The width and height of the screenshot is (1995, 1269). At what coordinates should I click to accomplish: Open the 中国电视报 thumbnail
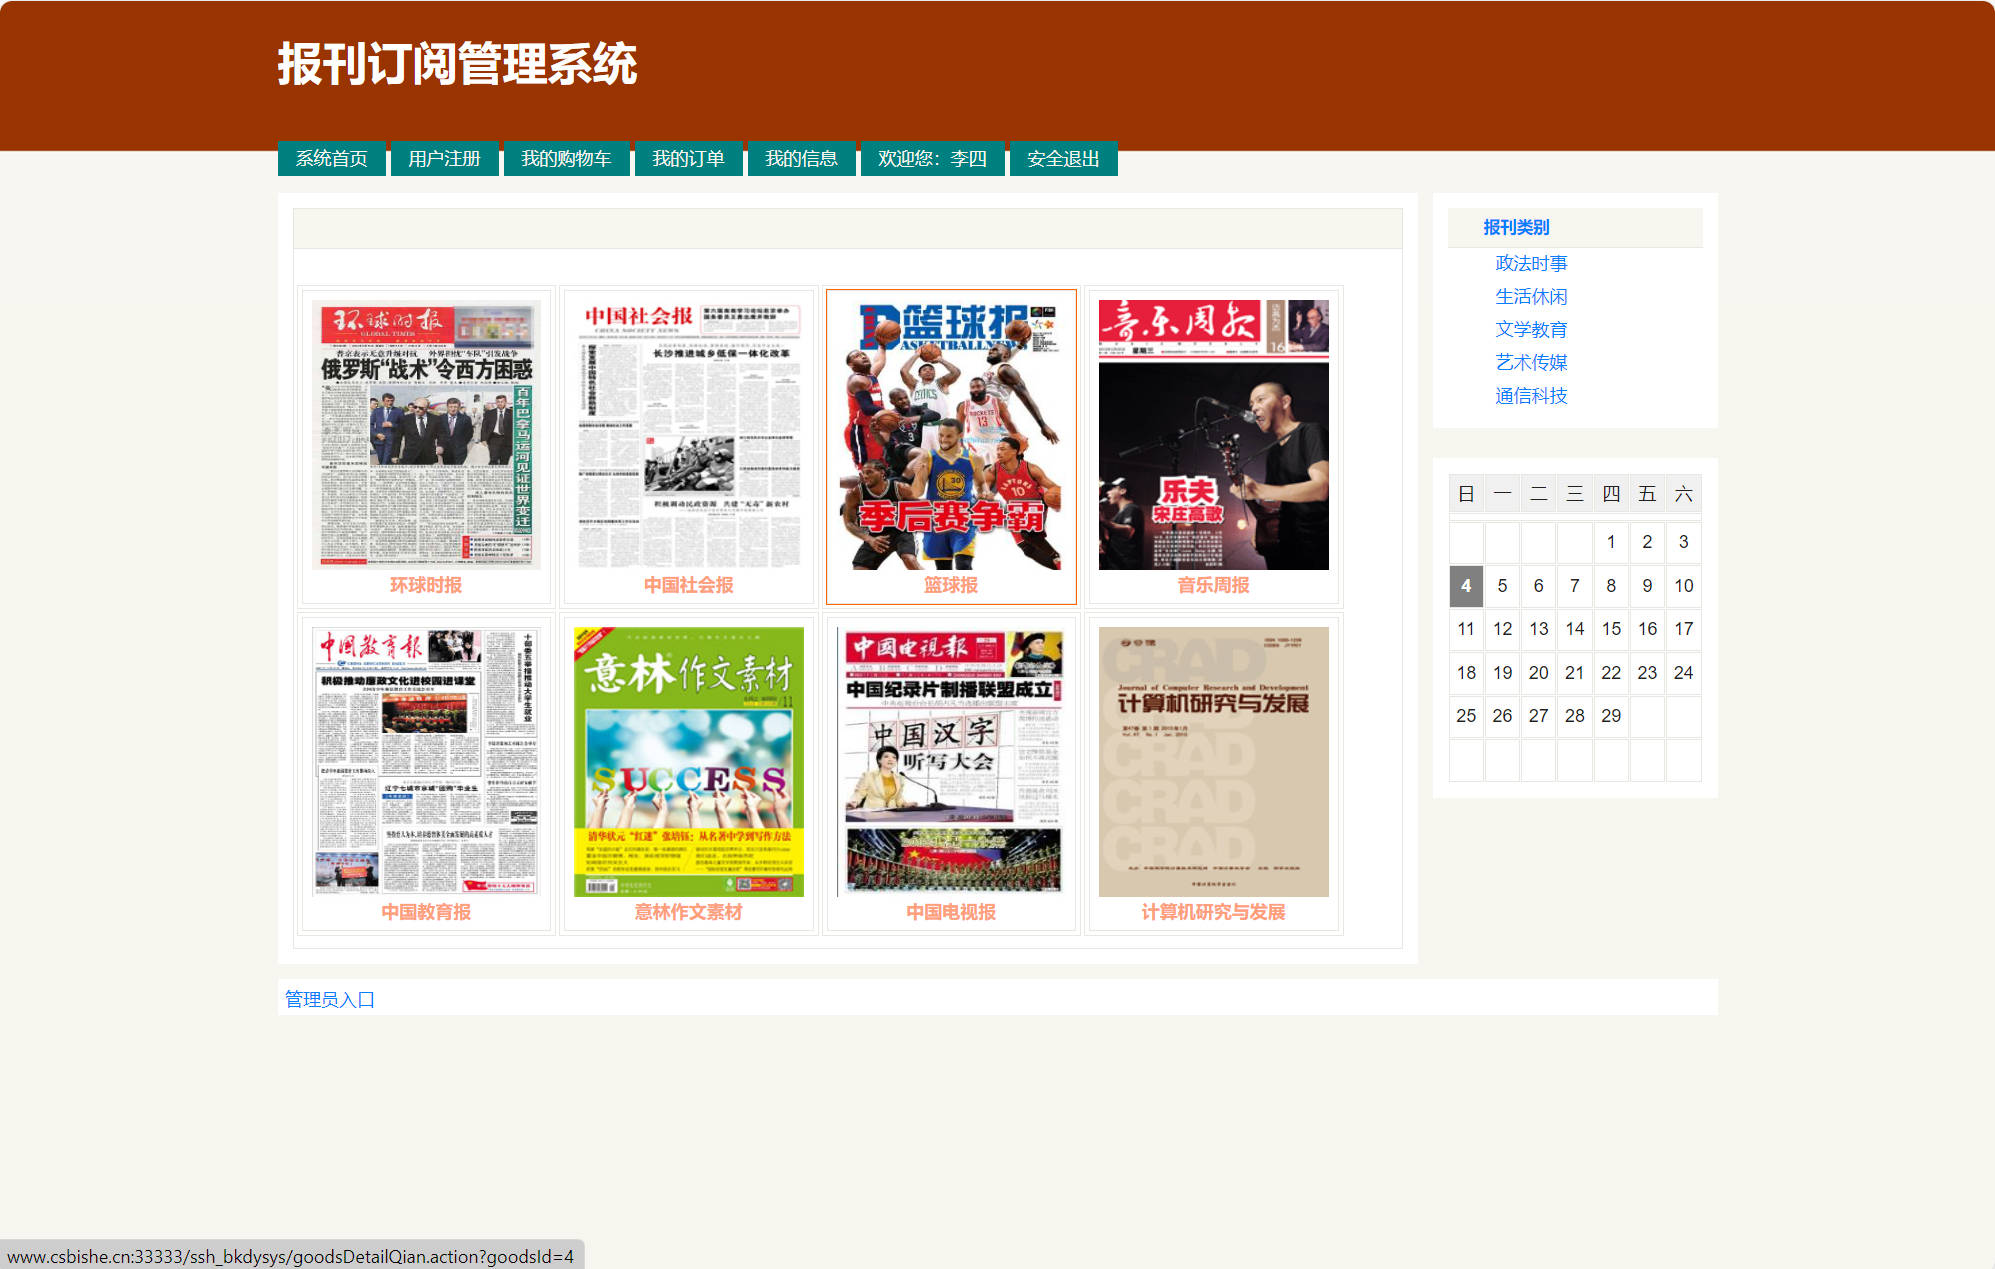950,760
